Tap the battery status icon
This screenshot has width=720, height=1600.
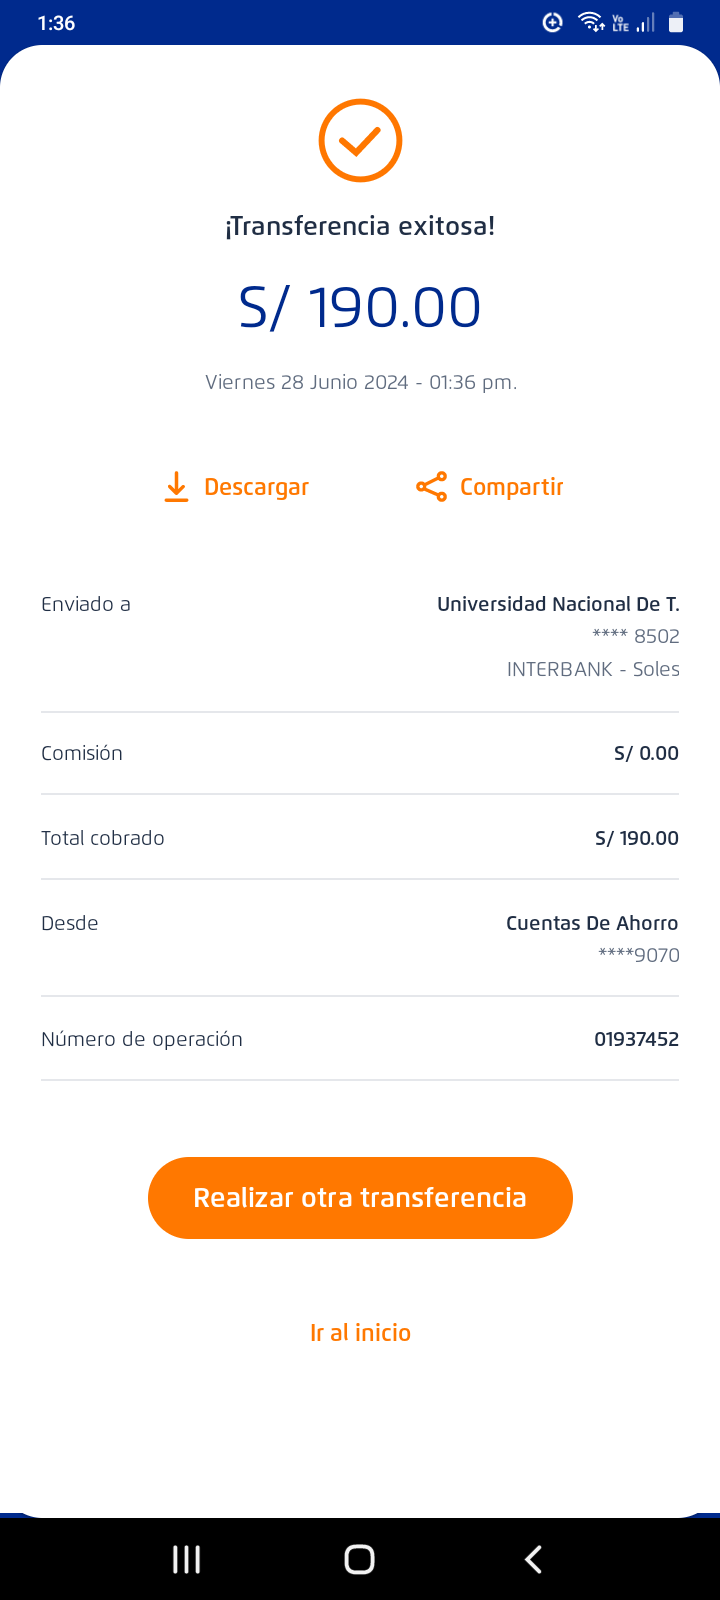[x=676, y=22]
